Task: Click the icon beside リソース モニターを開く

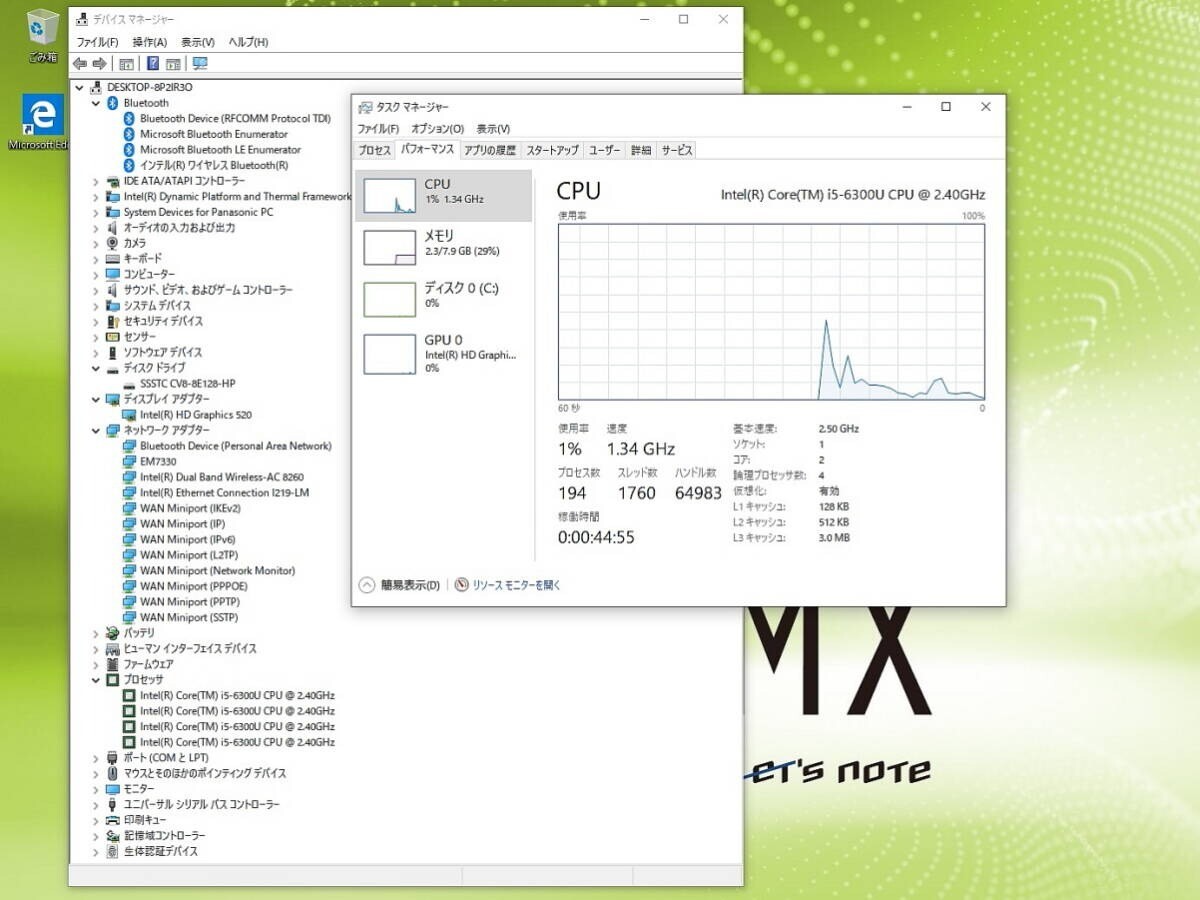Action: pos(461,585)
